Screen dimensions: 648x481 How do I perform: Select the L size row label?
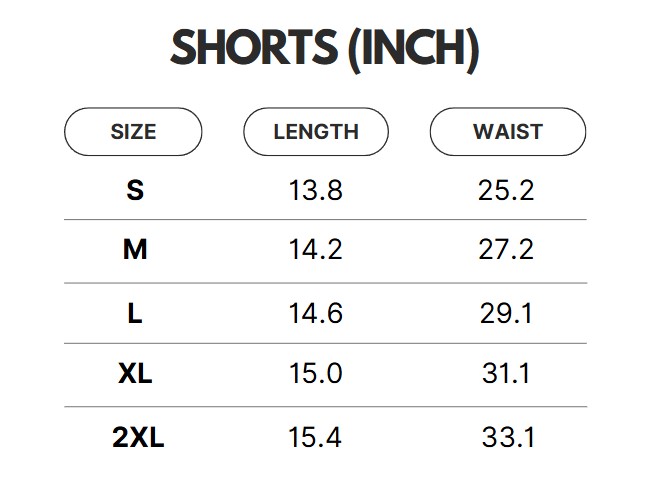pyautogui.click(x=135, y=313)
